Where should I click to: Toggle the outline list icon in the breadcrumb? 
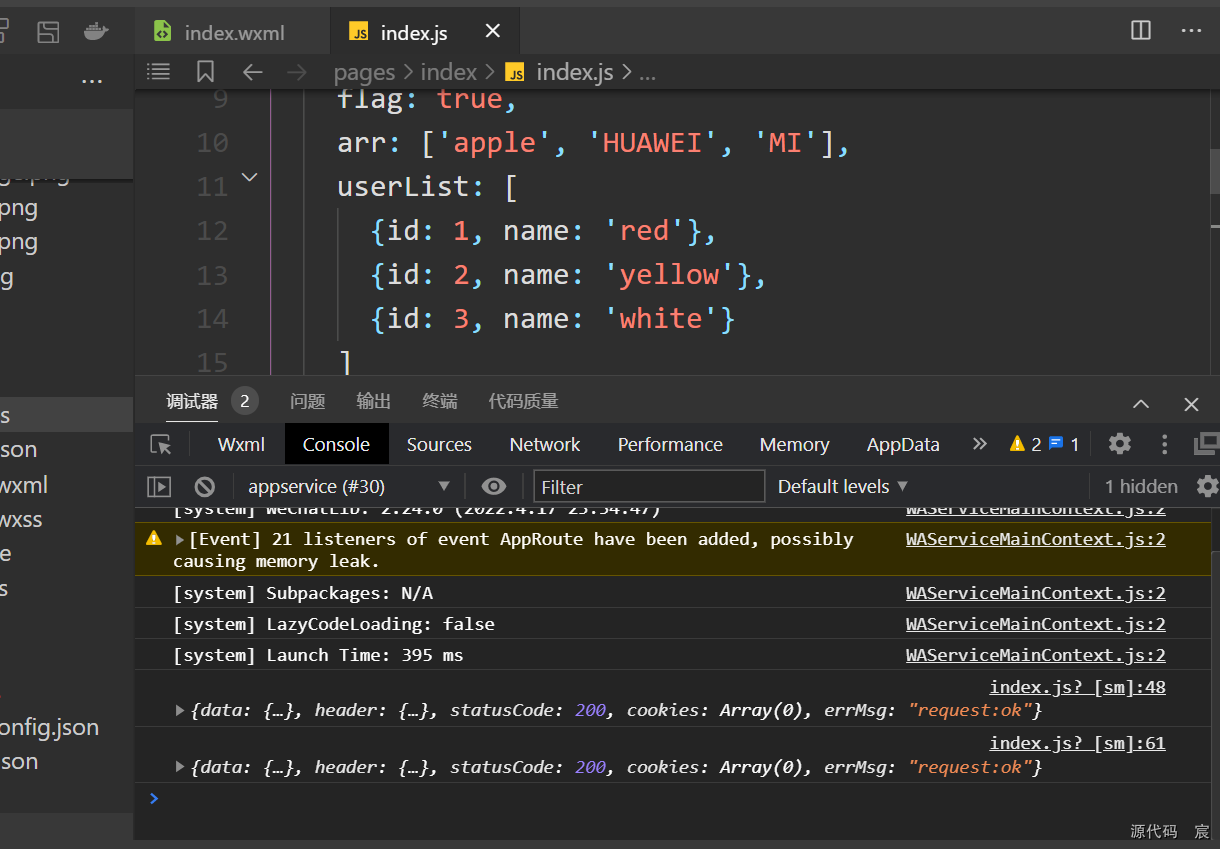click(158, 71)
